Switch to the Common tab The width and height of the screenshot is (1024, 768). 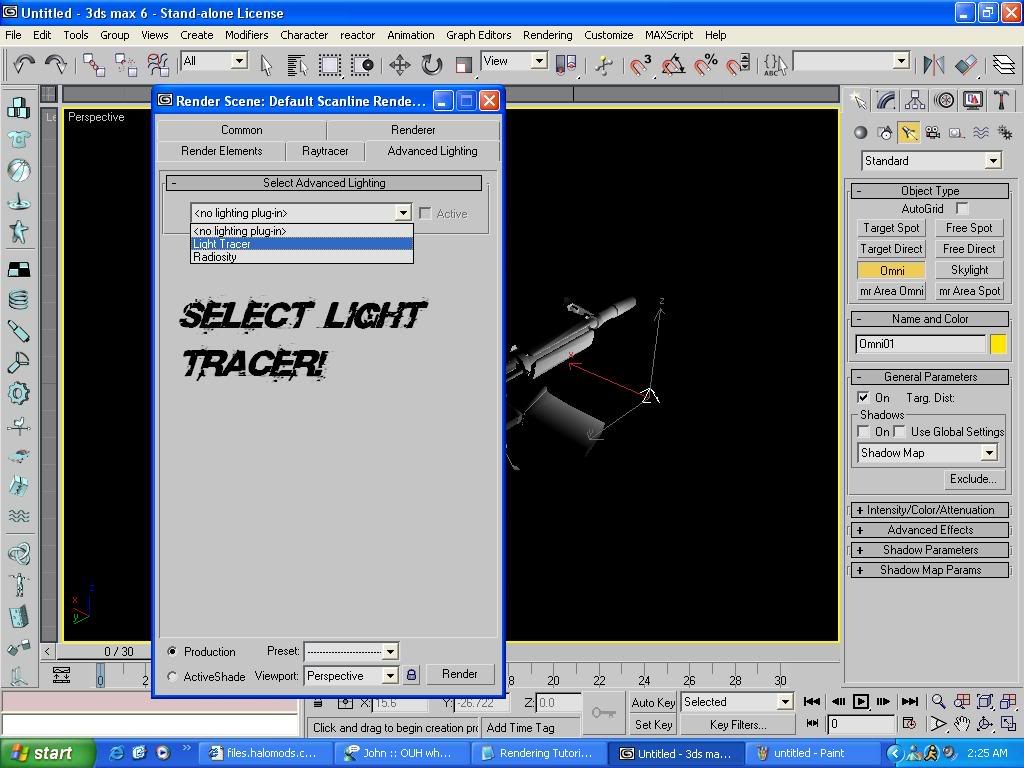pyautogui.click(x=242, y=130)
